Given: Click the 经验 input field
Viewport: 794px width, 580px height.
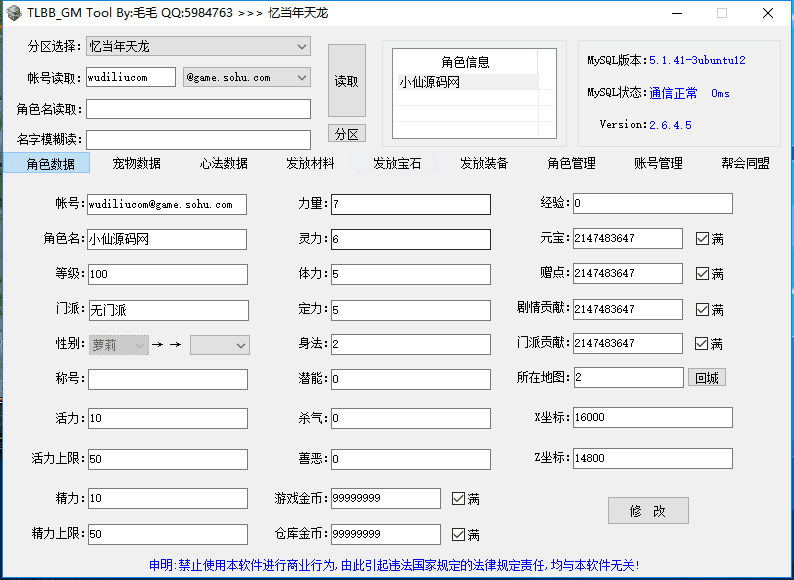Looking at the screenshot, I should click(653, 203).
